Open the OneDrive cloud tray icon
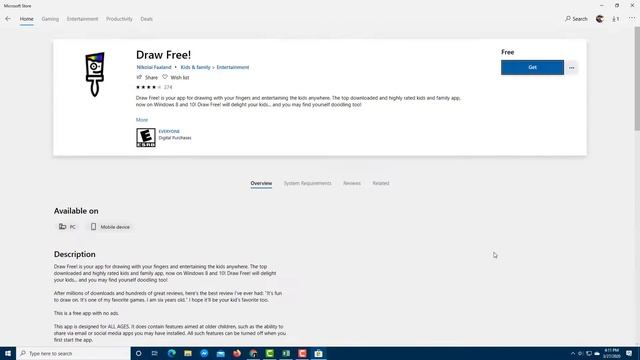Viewport: 640px width, 360px height. pyautogui.click(x=597, y=353)
